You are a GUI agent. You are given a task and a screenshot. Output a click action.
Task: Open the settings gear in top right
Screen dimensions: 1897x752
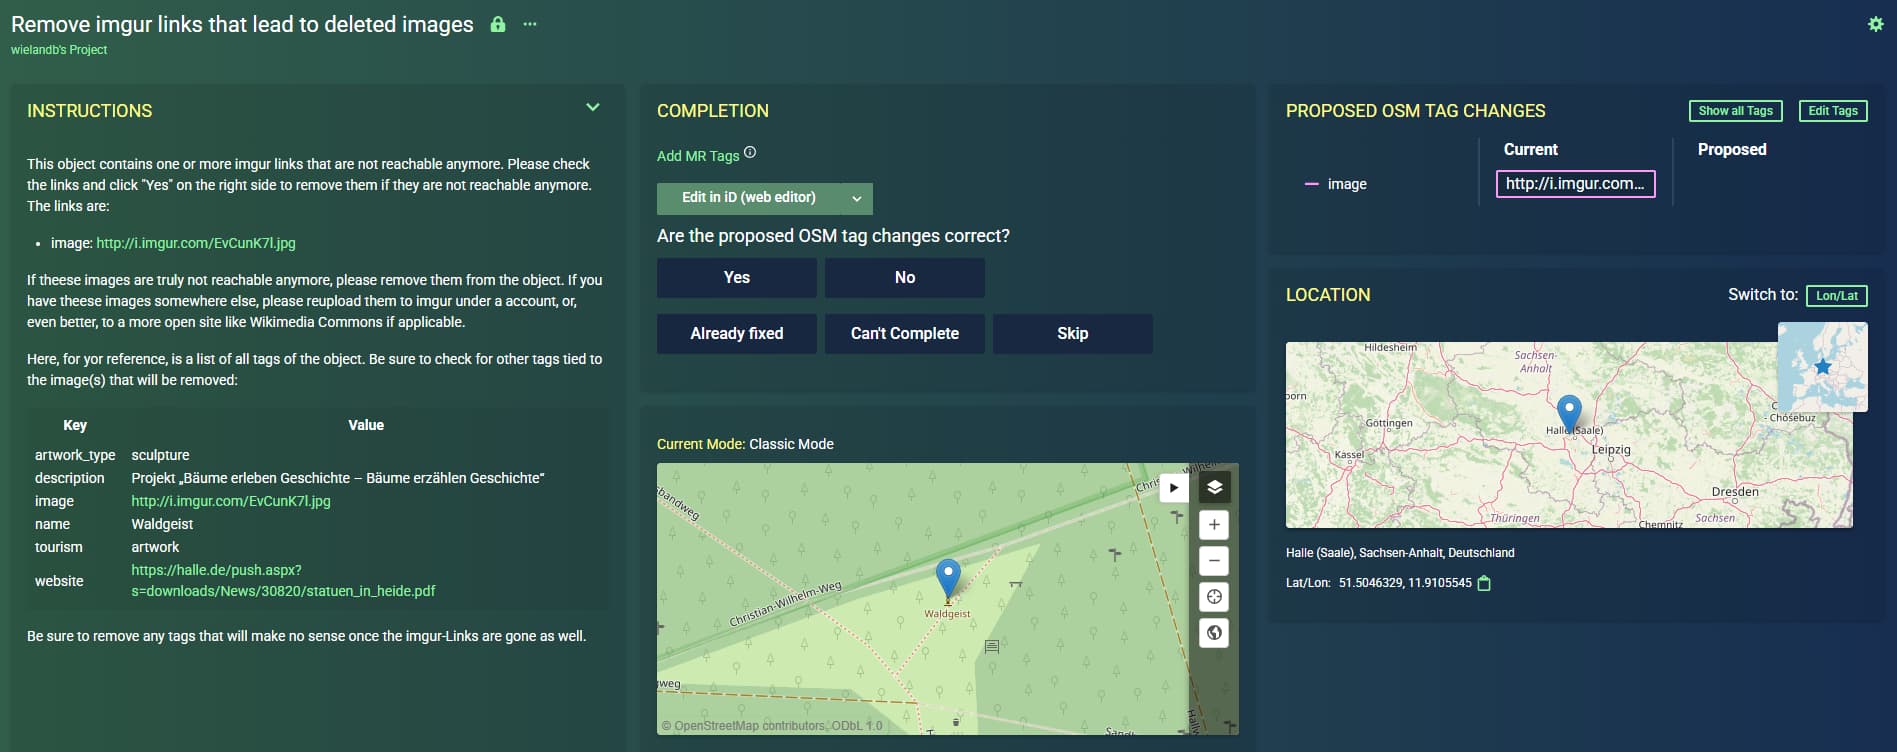pyautogui.click(x=1875, y=24)
